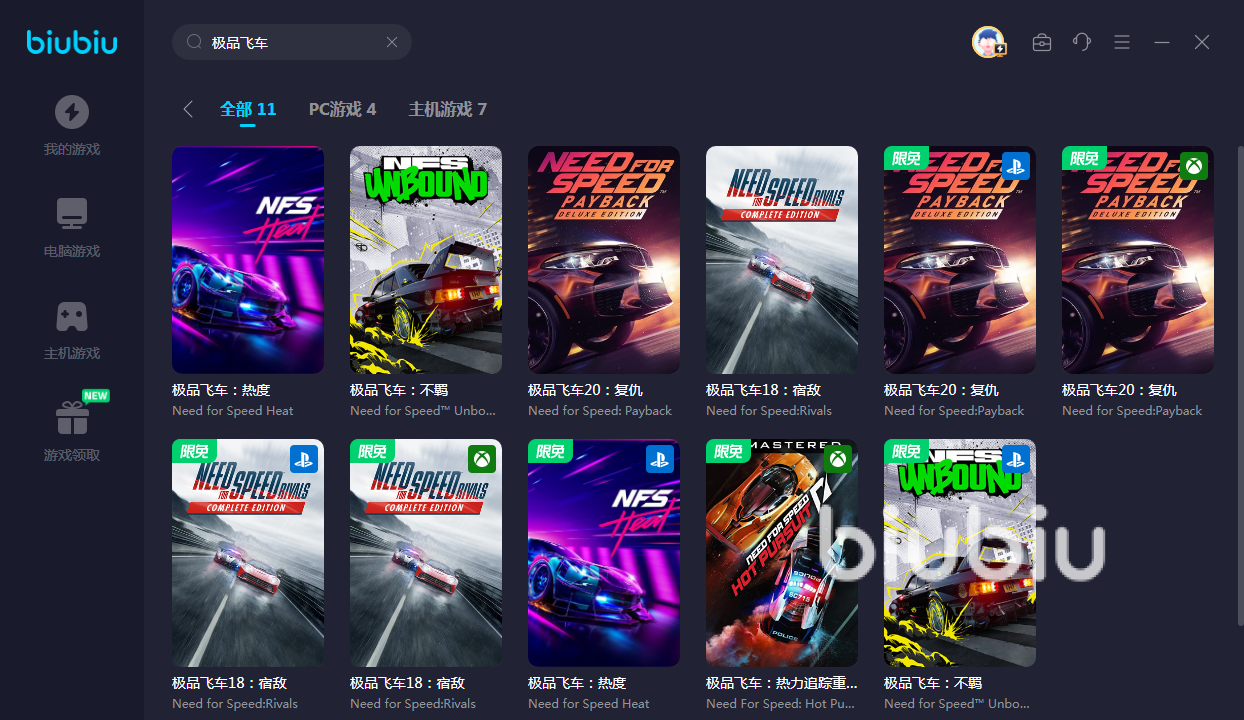
Task: Open Hot Pursuit Remastered Xbox cover
Action: [x=782, y=553]
